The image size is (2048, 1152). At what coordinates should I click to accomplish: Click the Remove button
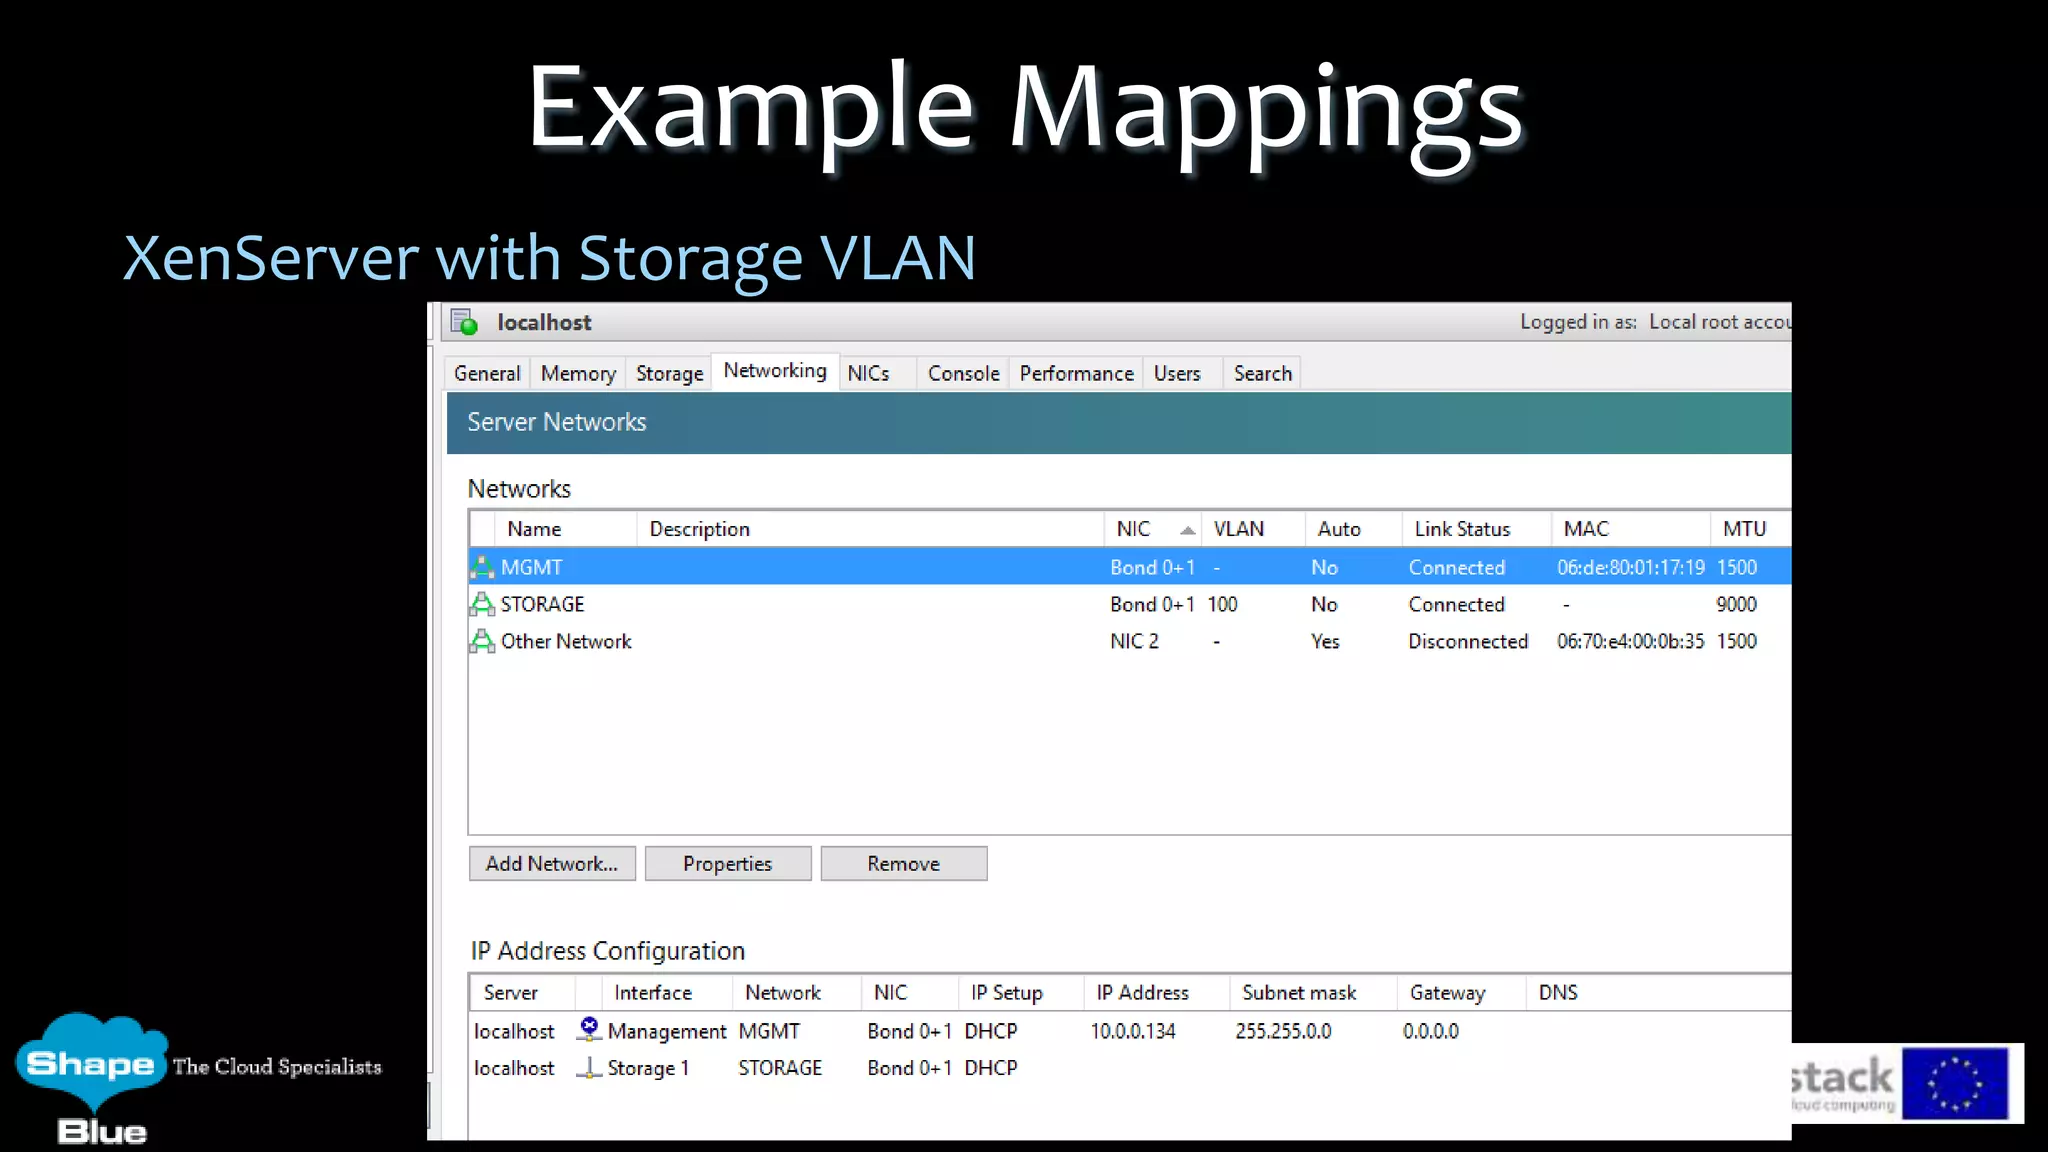point(904,864)
